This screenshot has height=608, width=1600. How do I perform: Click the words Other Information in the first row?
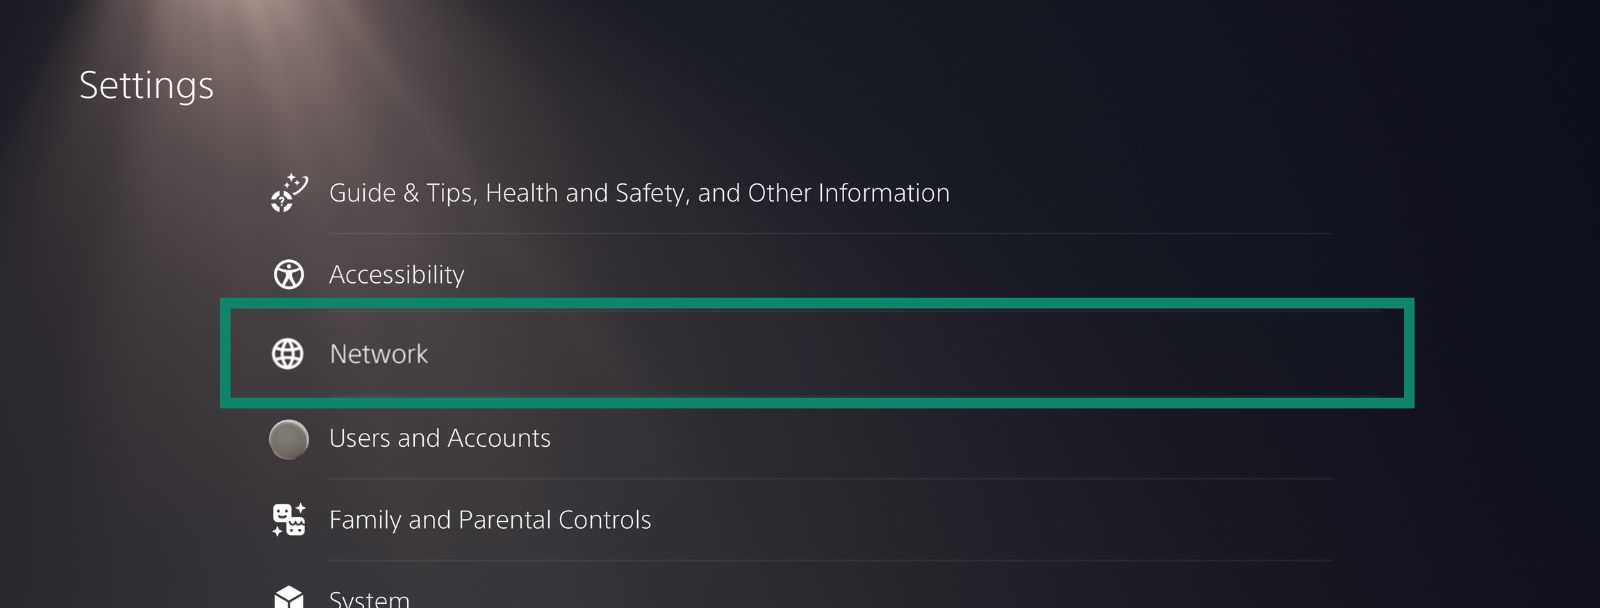(x=849, y=193)
